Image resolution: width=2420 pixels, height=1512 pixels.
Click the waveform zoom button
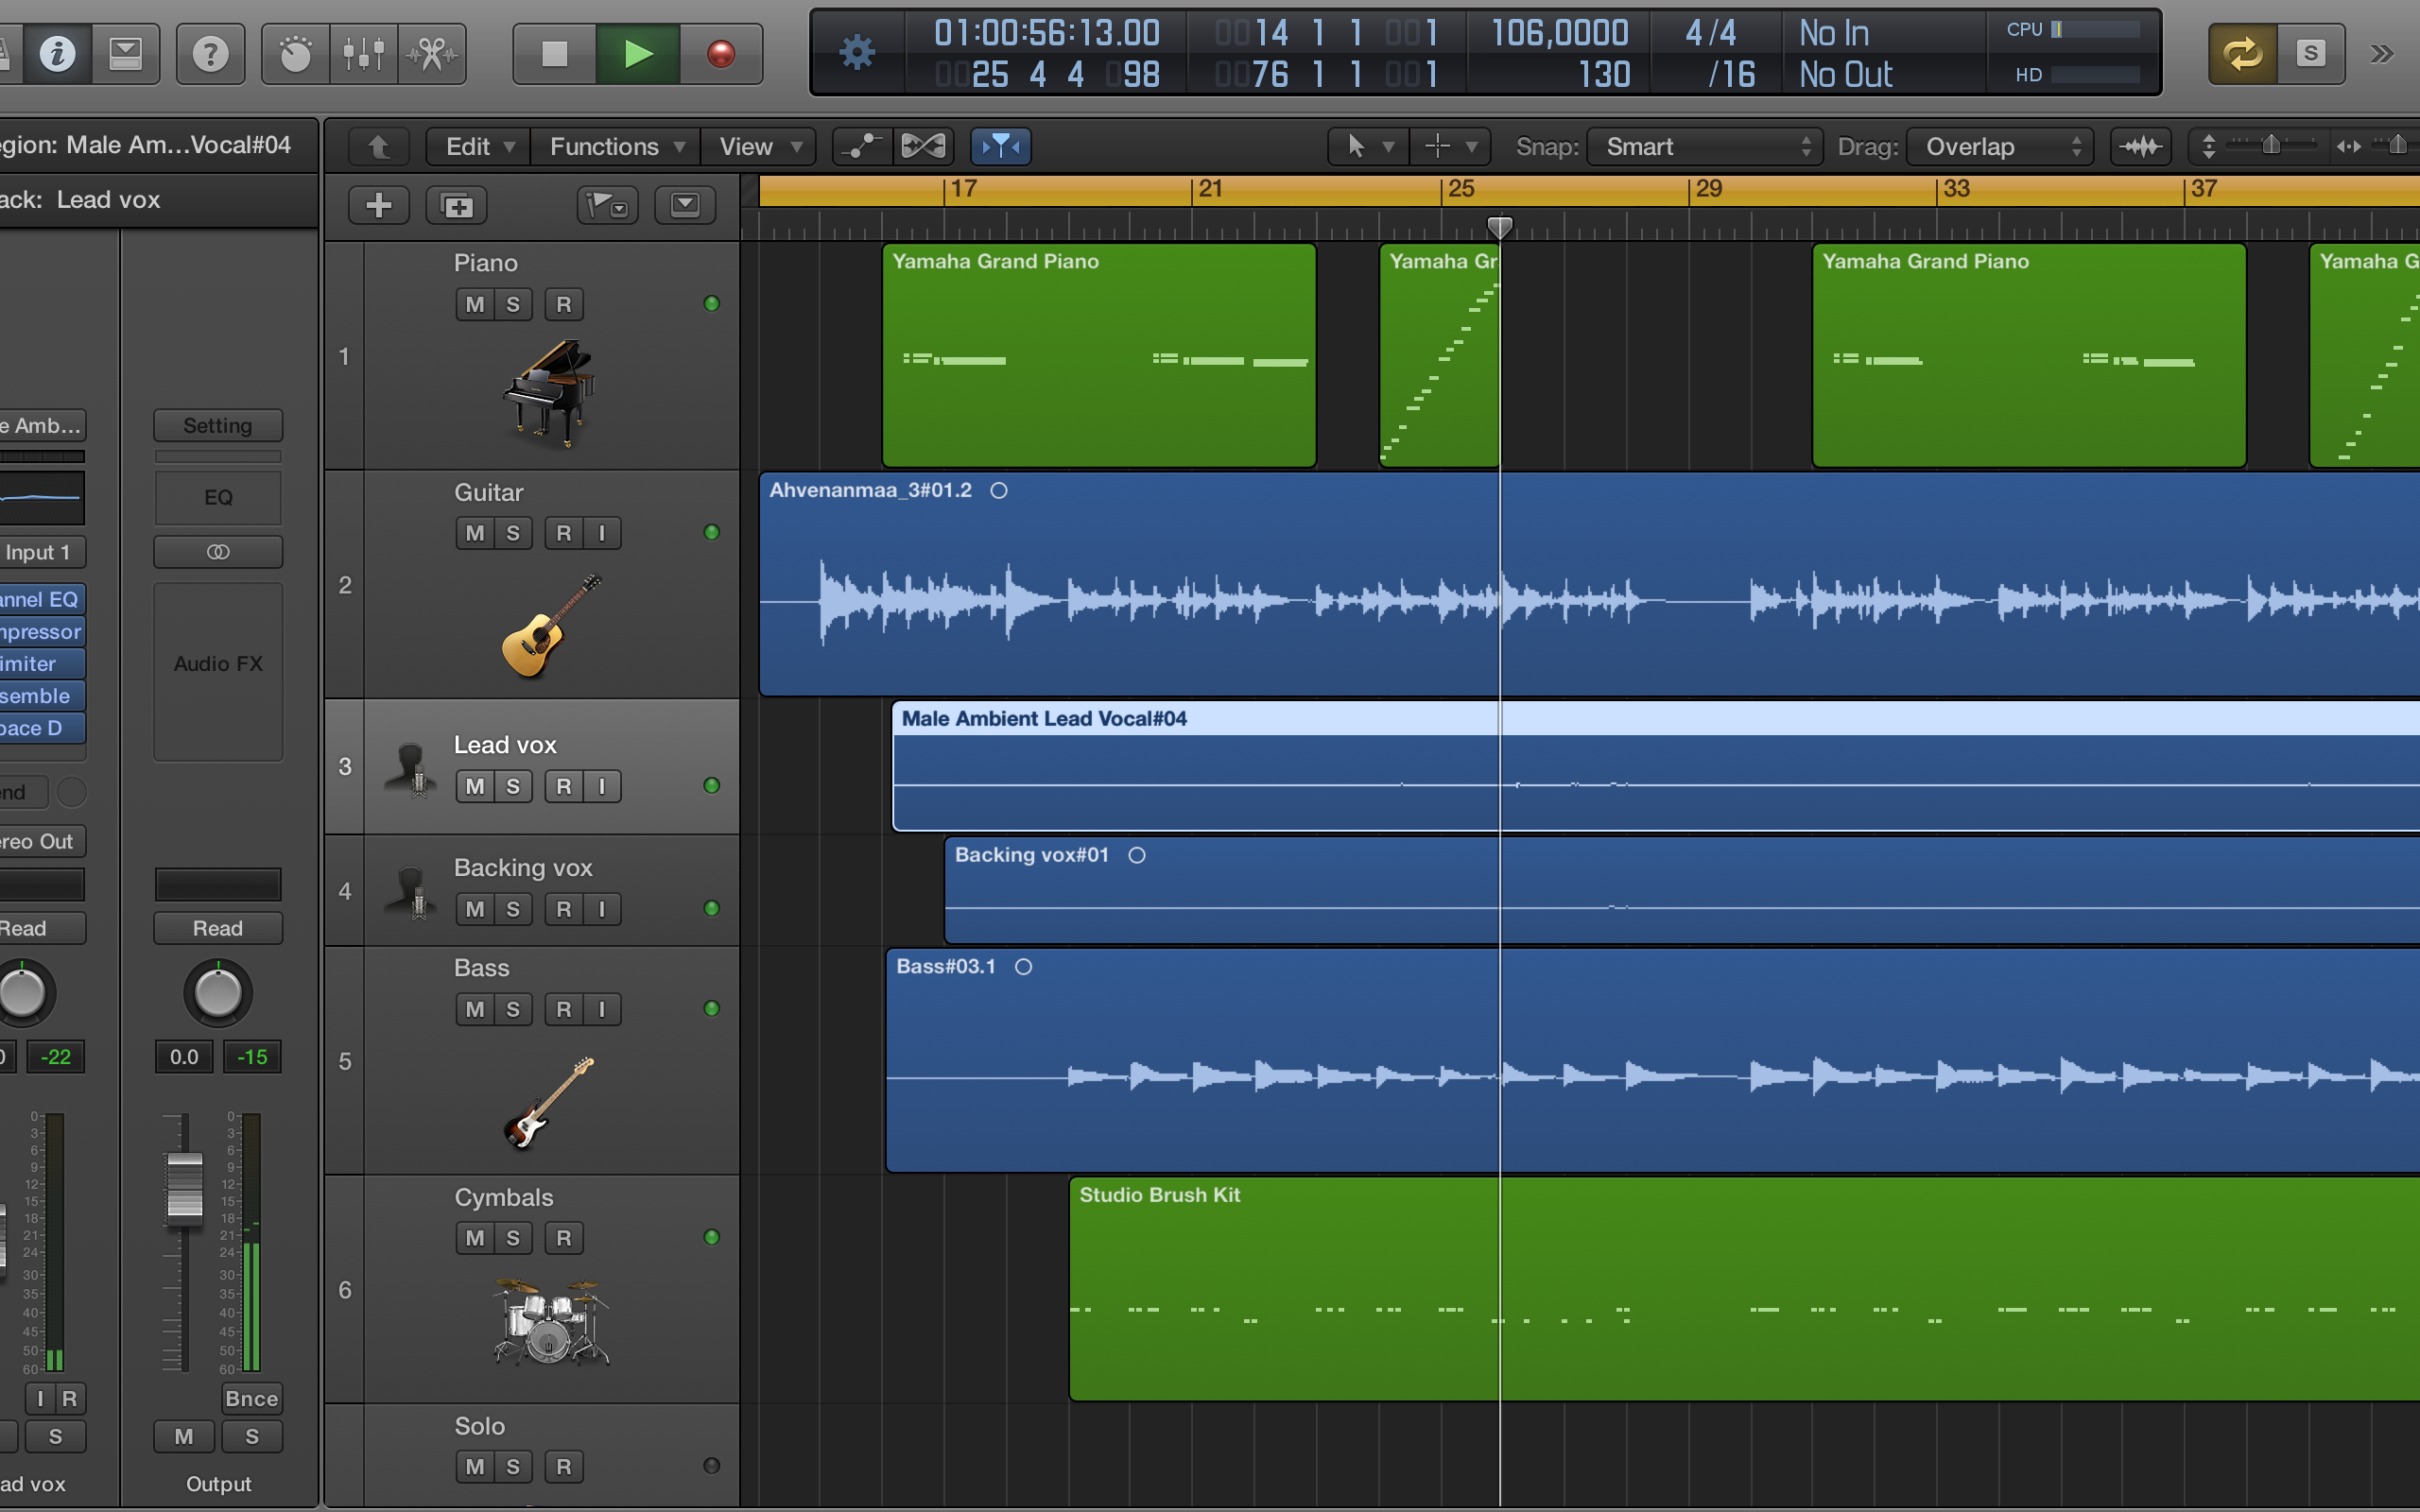[2141, 147]
